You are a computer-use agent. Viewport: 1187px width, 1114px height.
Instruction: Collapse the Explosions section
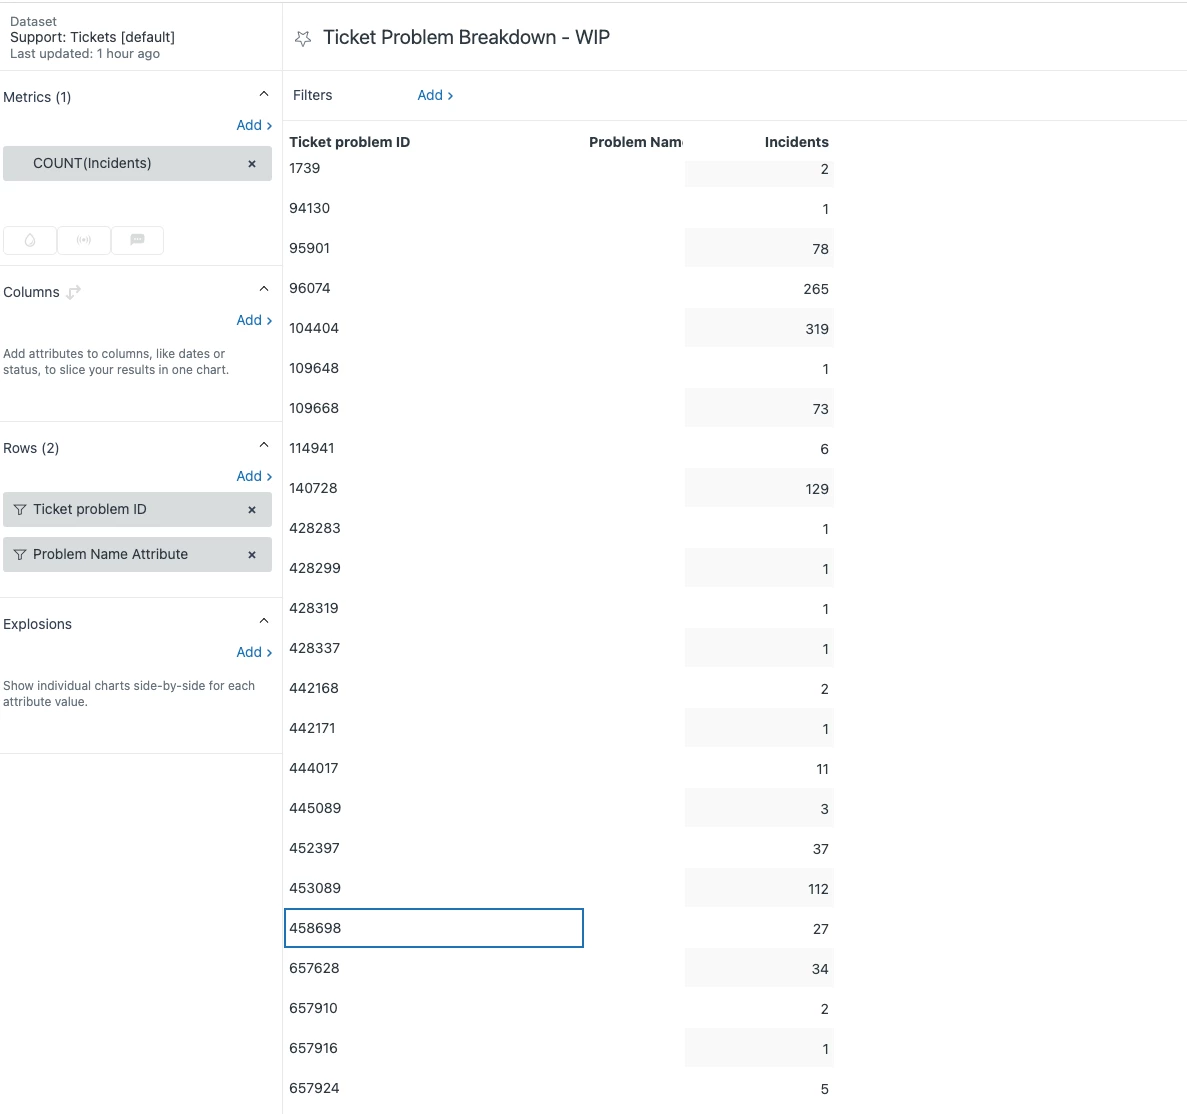263,621
